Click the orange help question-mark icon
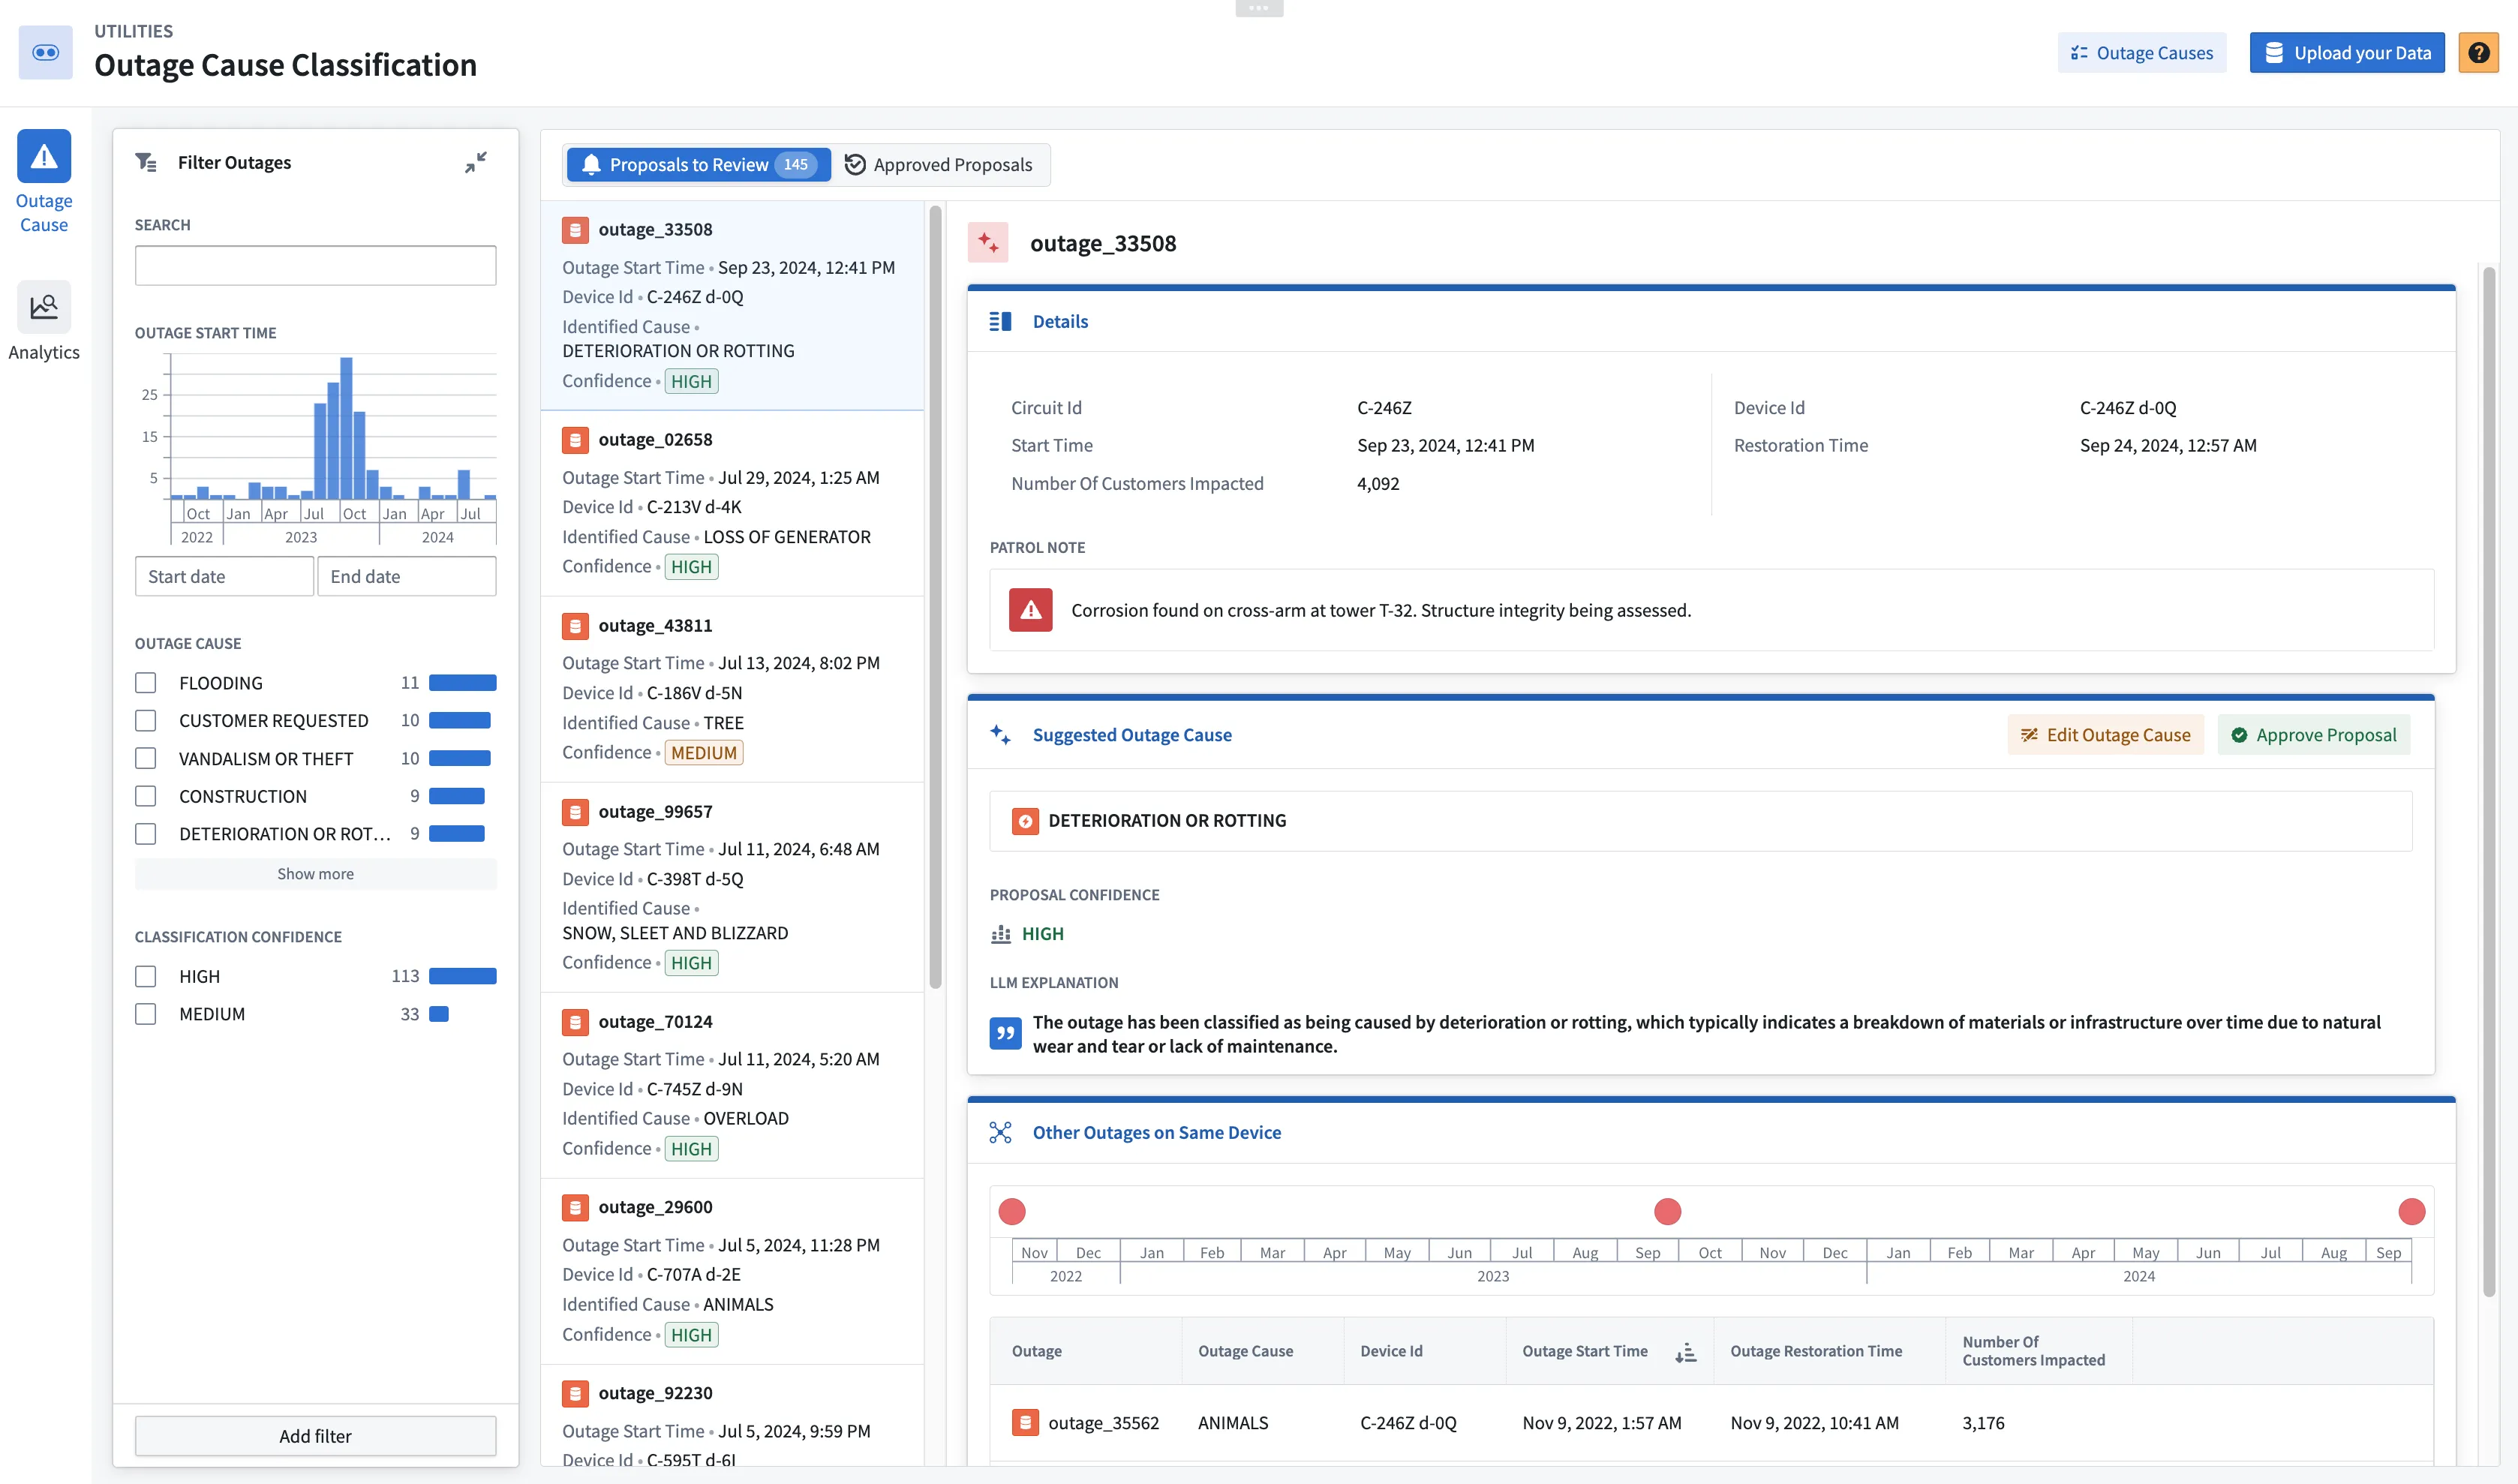This screenshot has height=1484, width=2518. point(2478,53)
